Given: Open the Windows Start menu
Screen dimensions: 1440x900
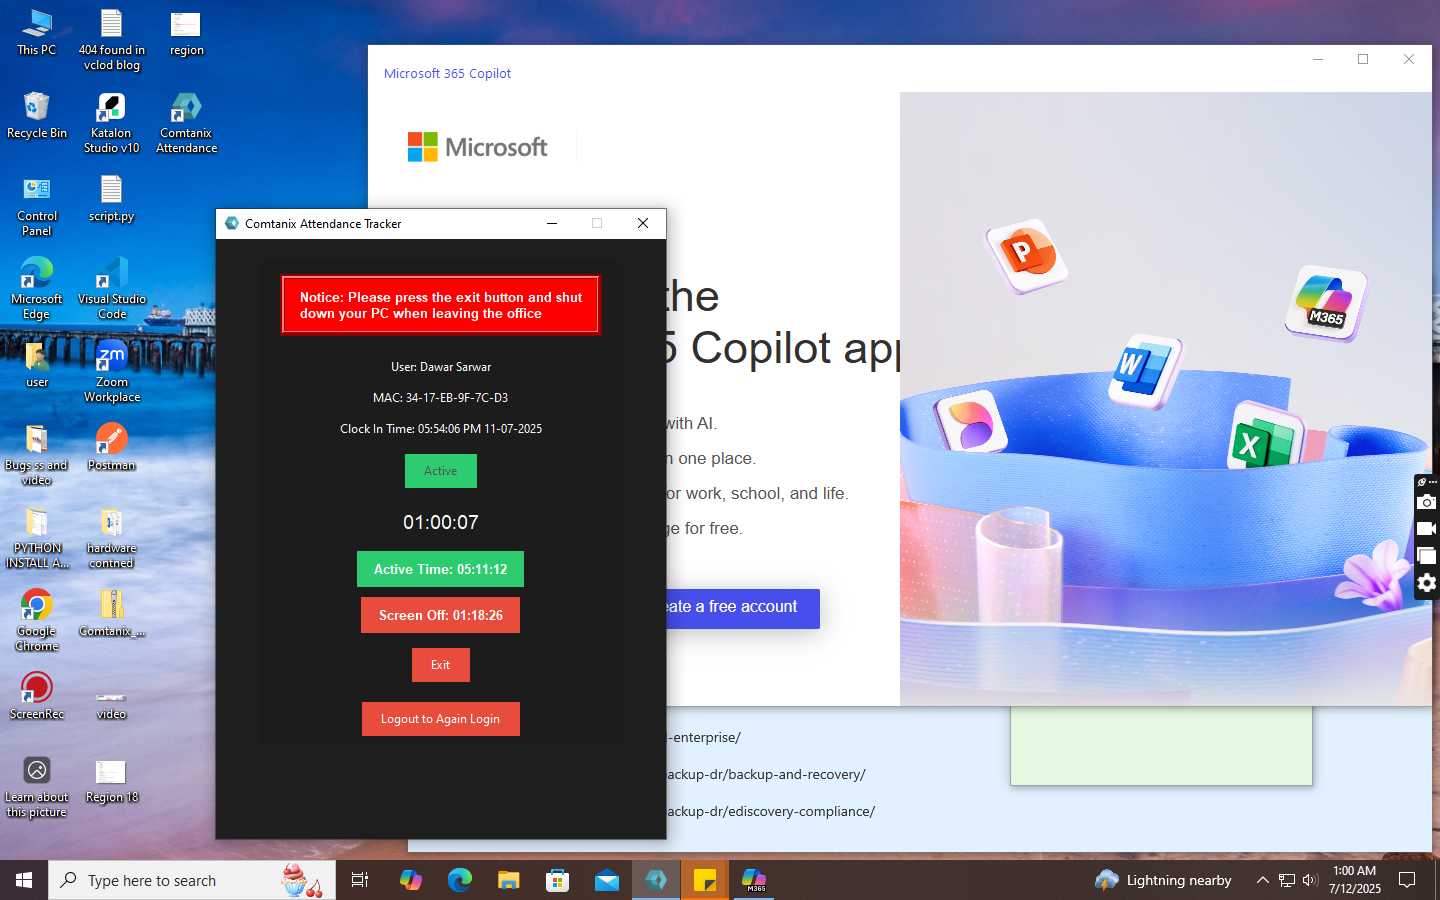Looking at the screenshot, I should 24,880.
